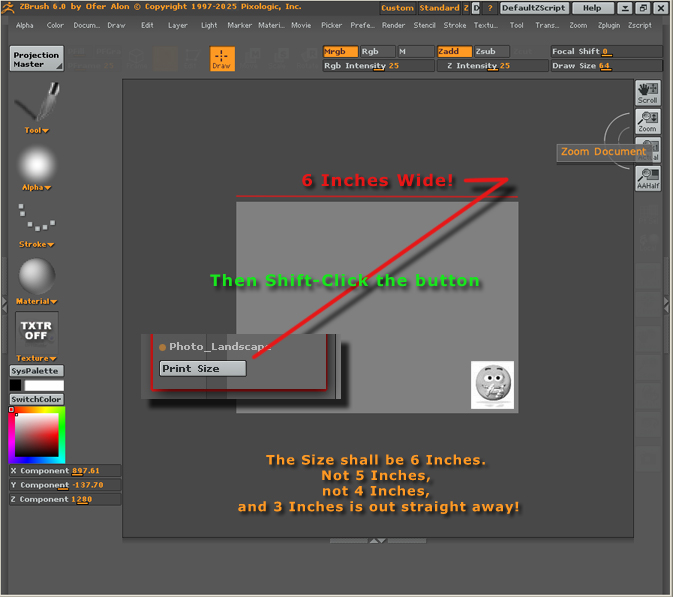Expand the left tray divider arrow
Viewport: 673px width, 597px height.
click(x=4, y=303)
